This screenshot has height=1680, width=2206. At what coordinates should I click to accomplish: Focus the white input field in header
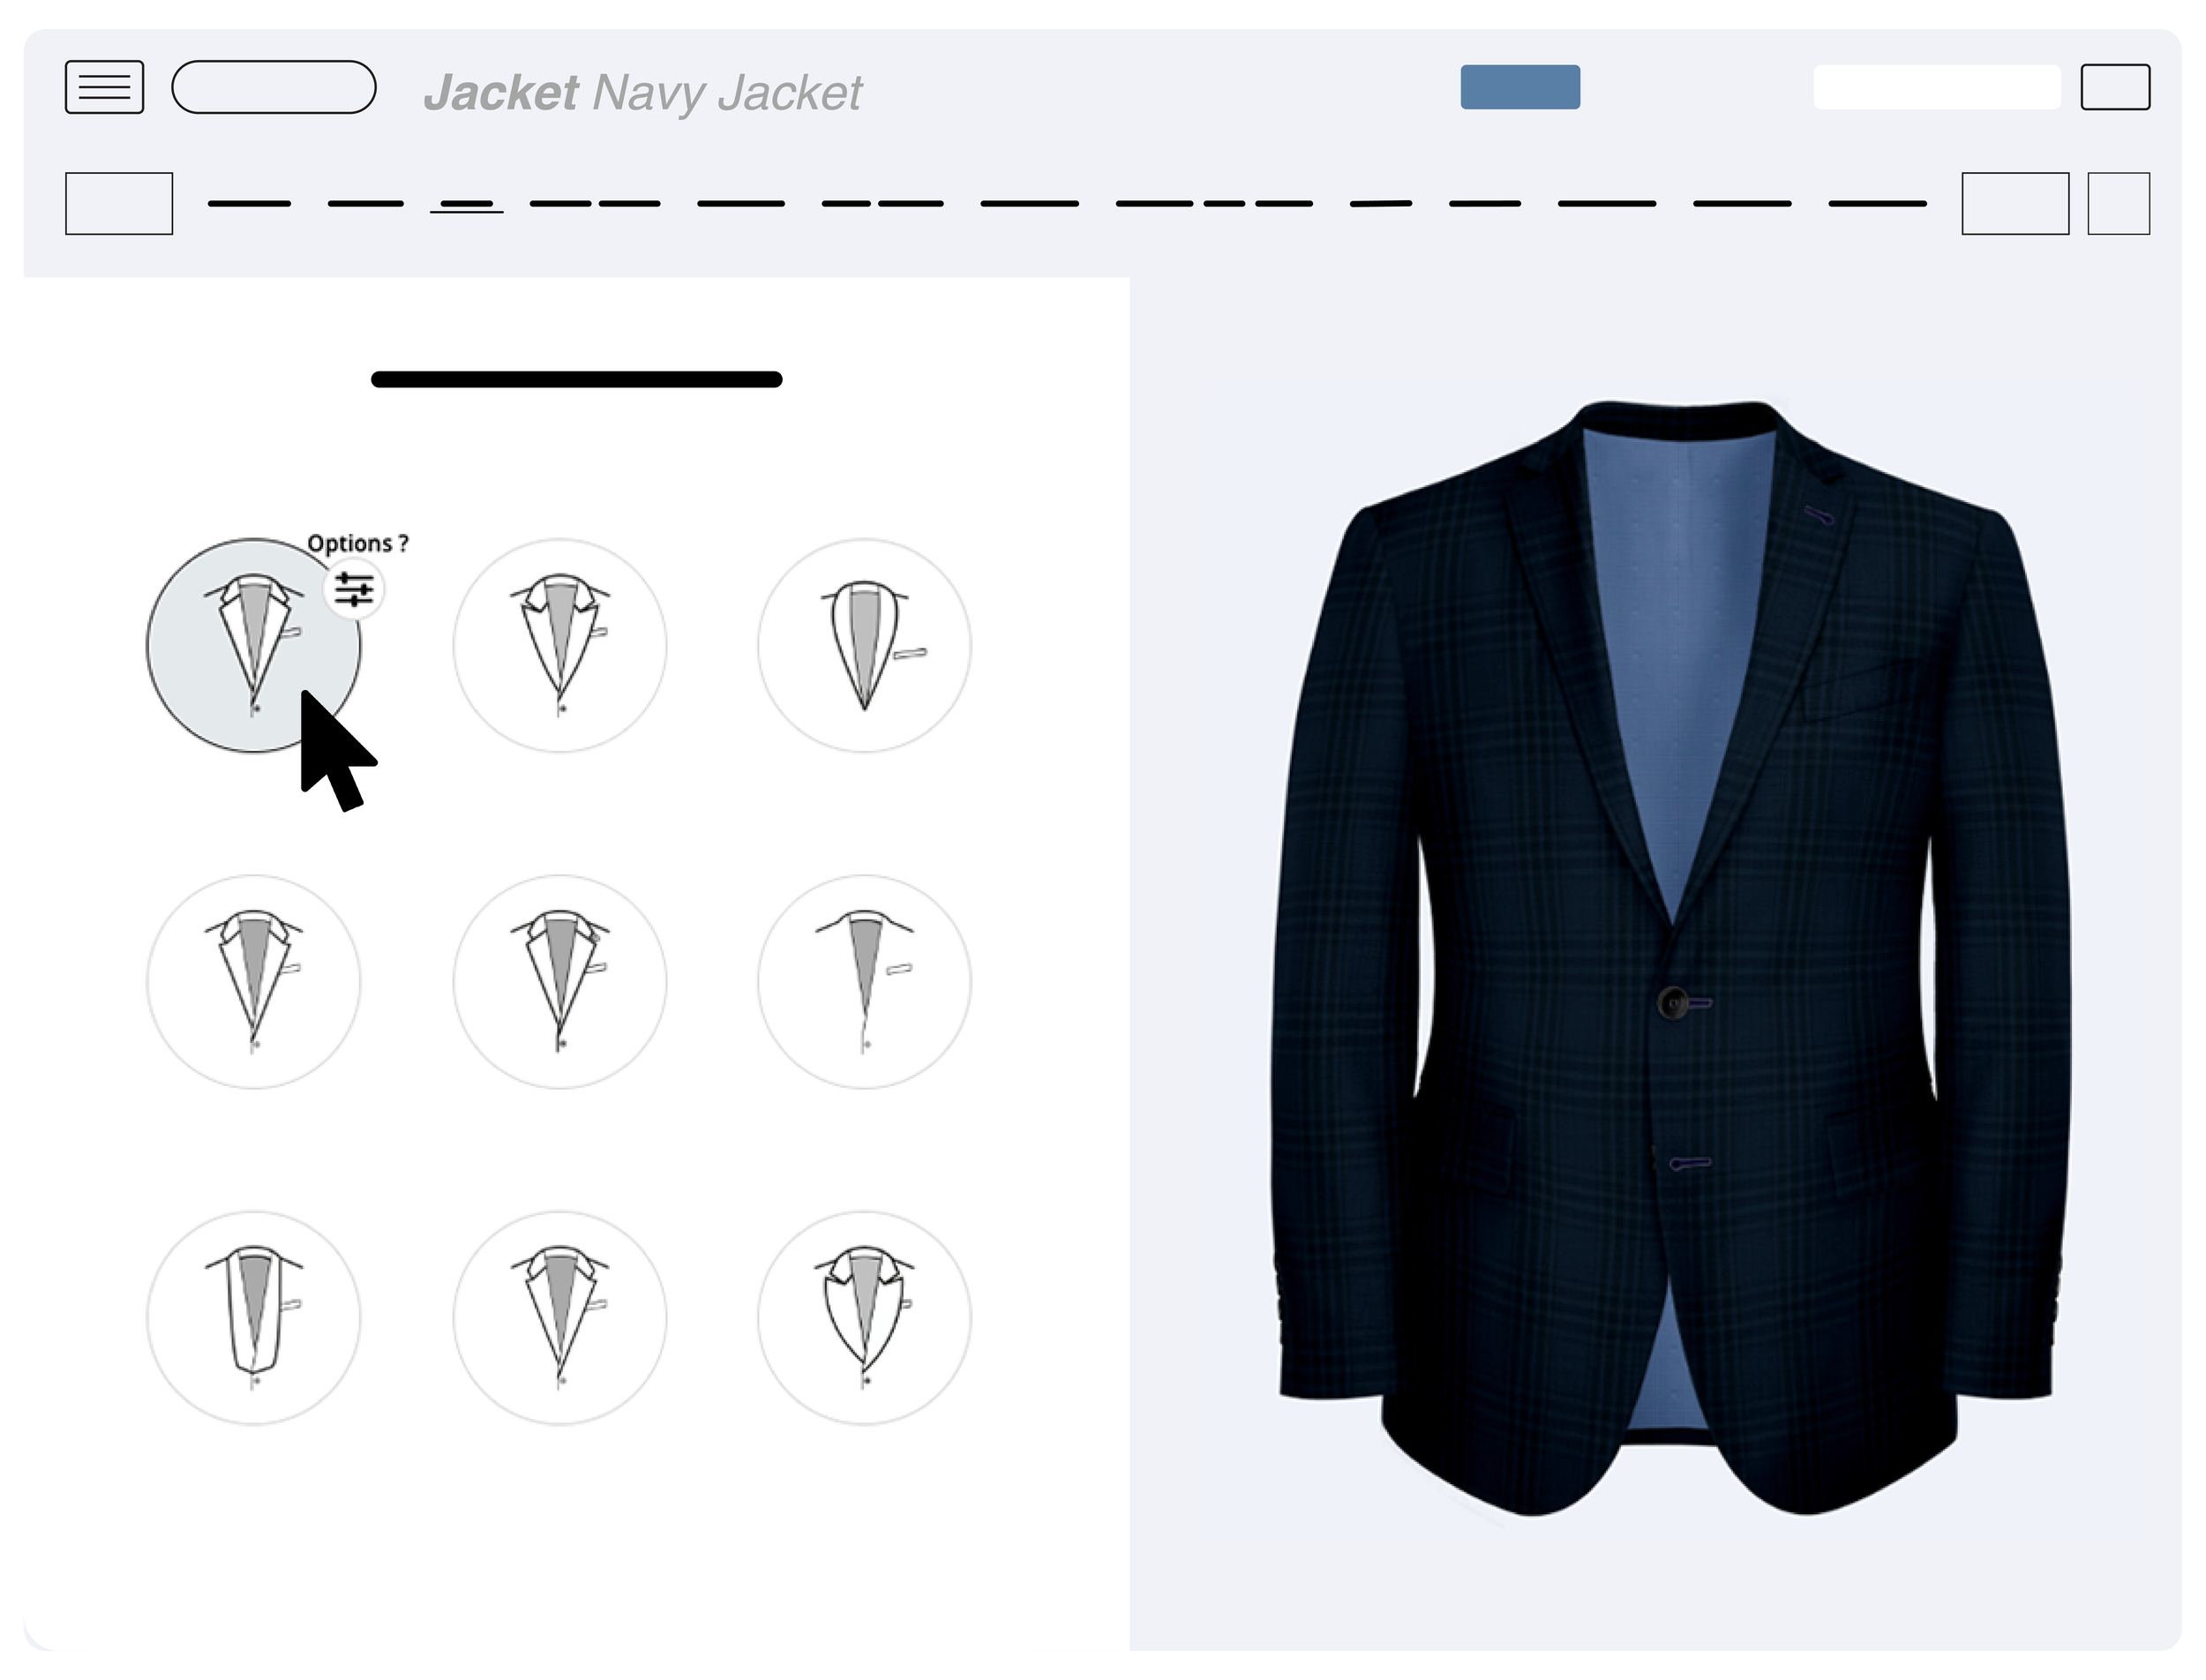1936,87
